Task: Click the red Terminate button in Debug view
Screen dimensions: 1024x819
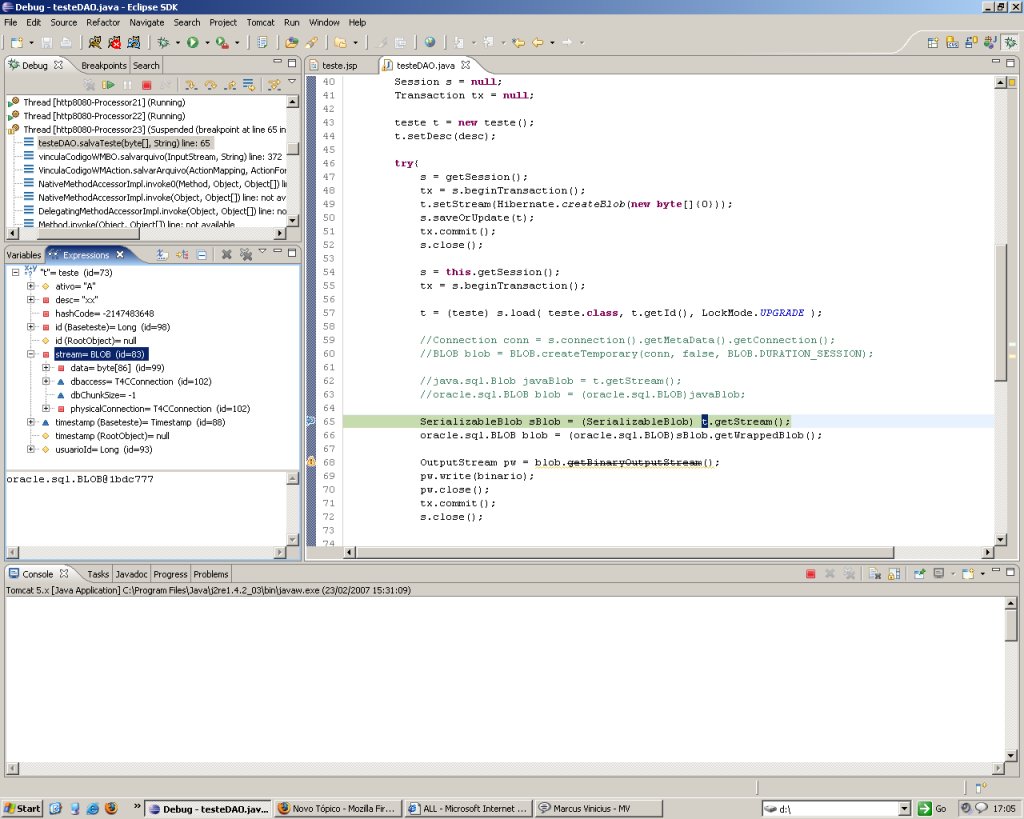Action: (x=147, y=85)
